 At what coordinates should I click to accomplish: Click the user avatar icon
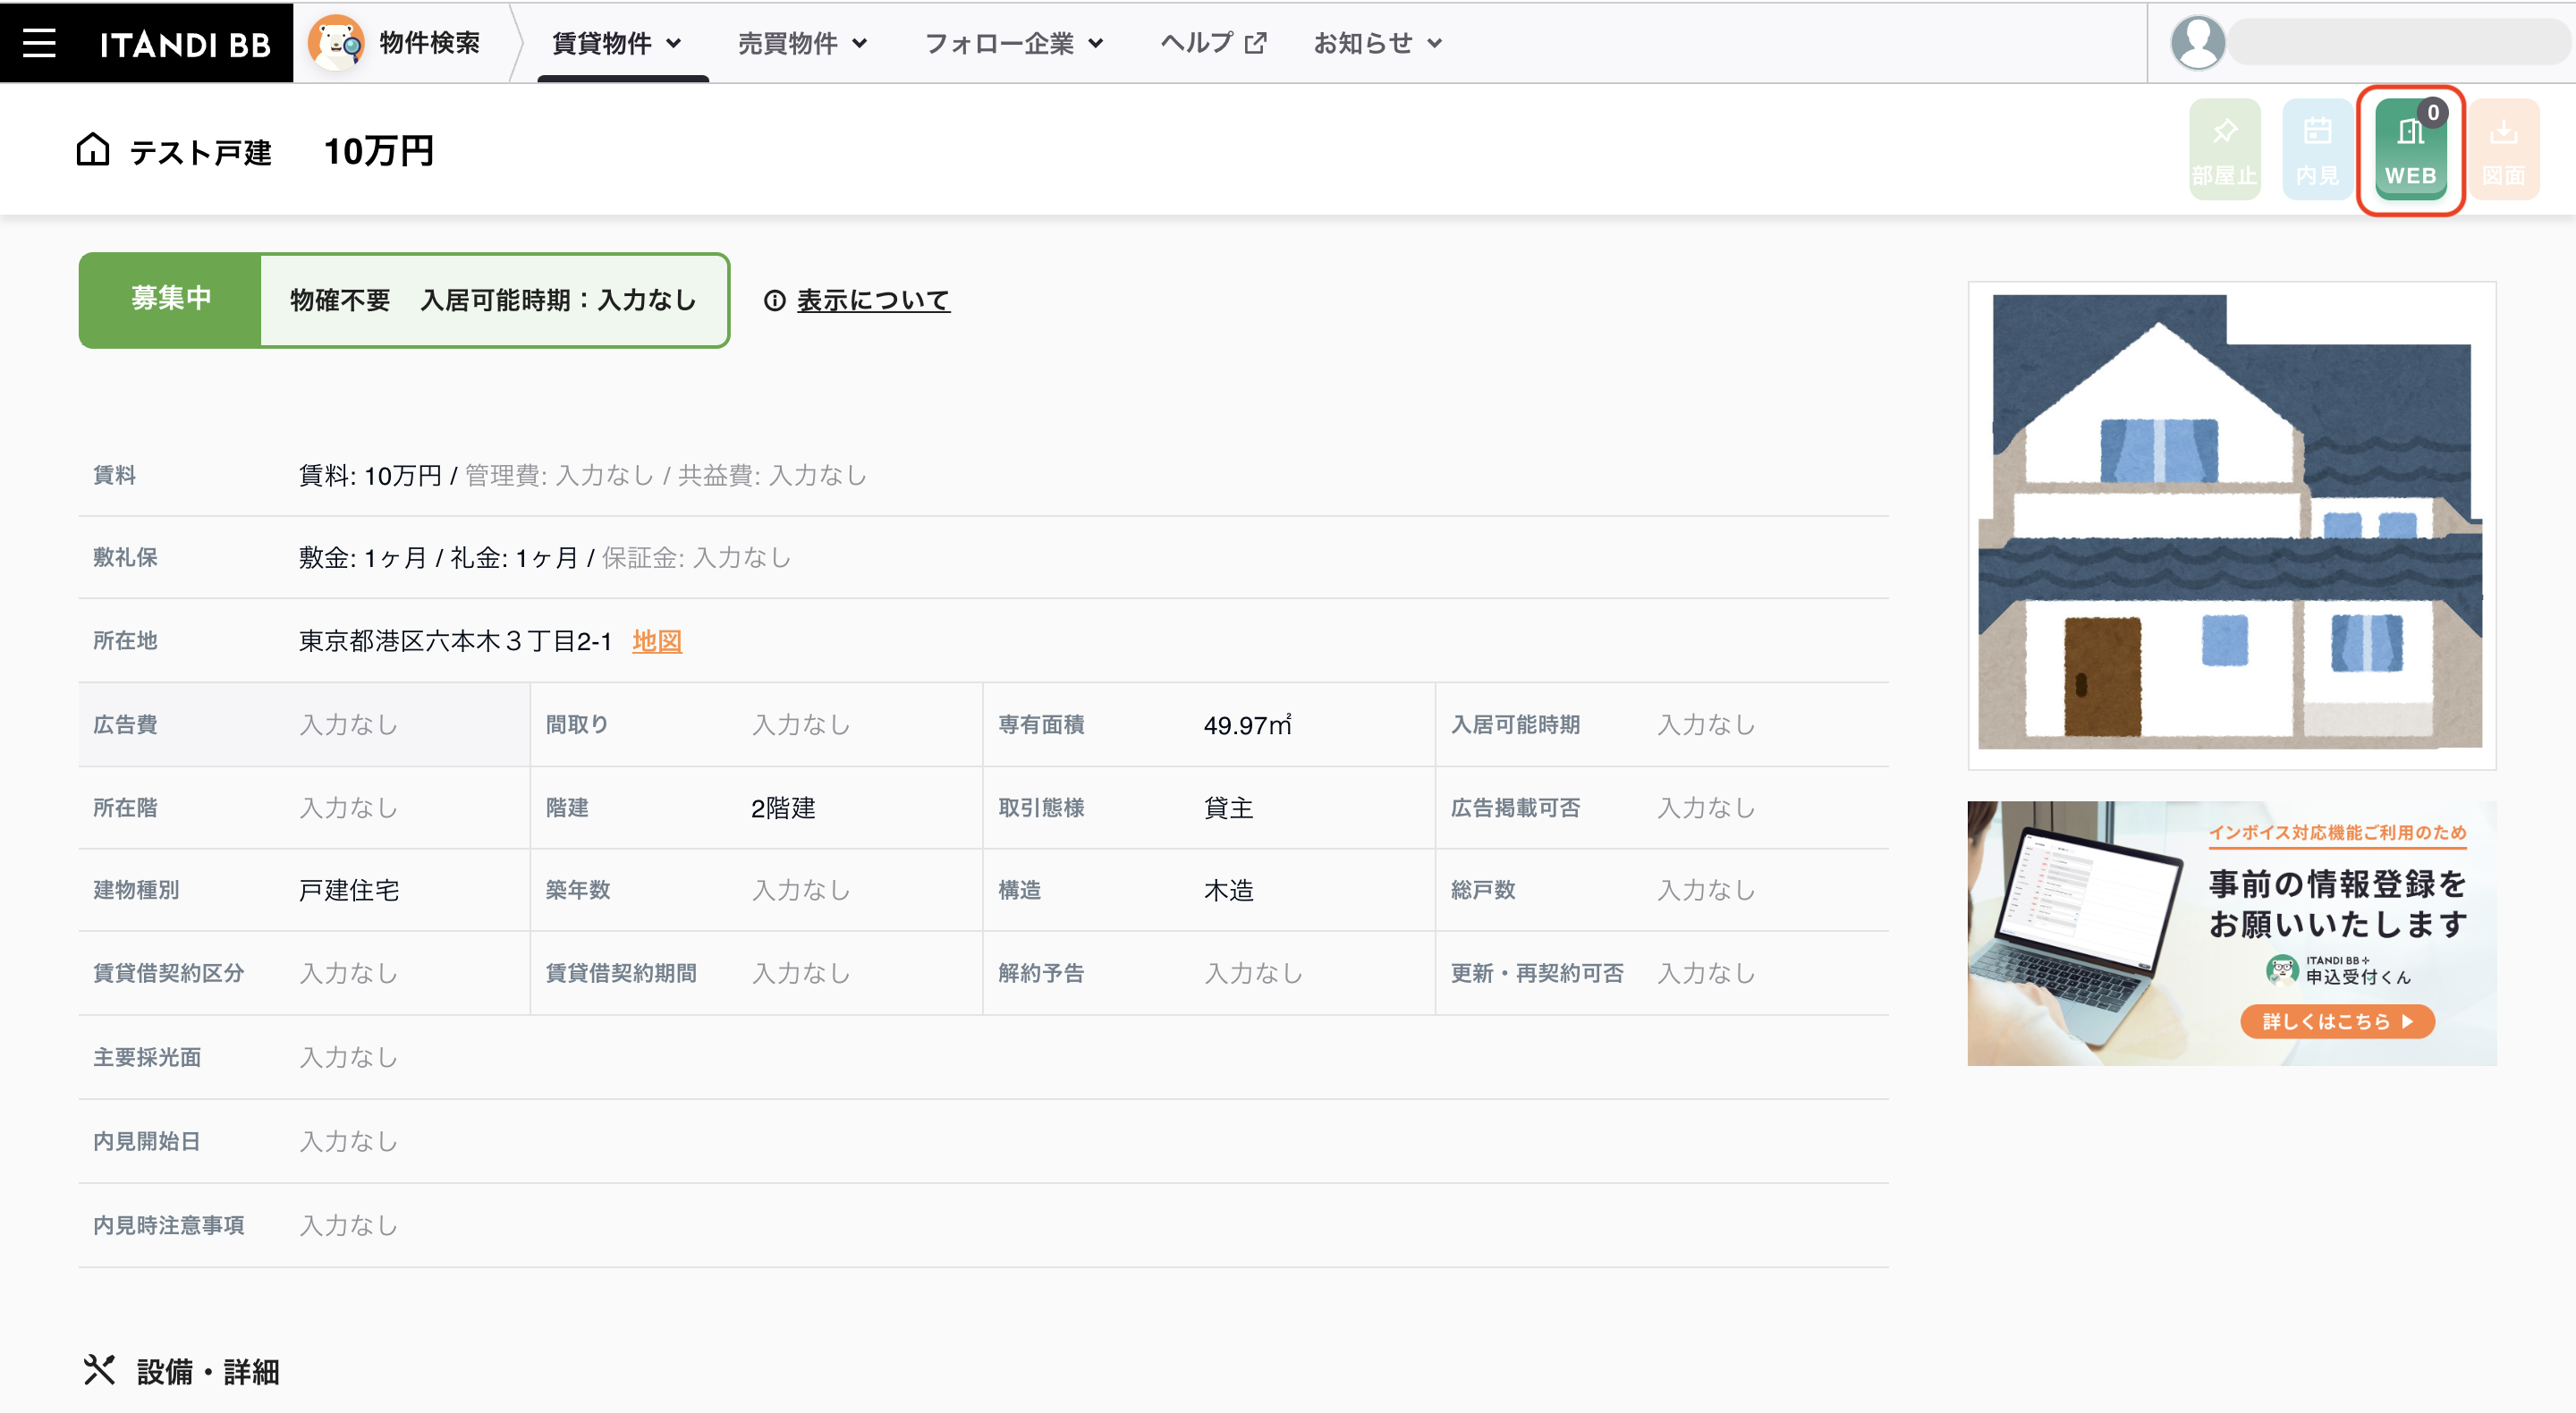tap(2197, 42)
